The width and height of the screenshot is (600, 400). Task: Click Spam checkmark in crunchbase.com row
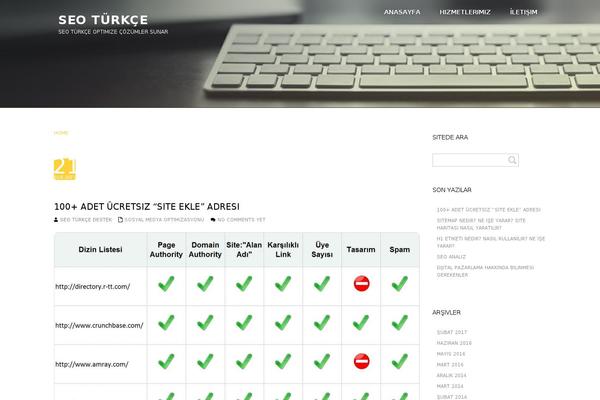pos(399,323)
